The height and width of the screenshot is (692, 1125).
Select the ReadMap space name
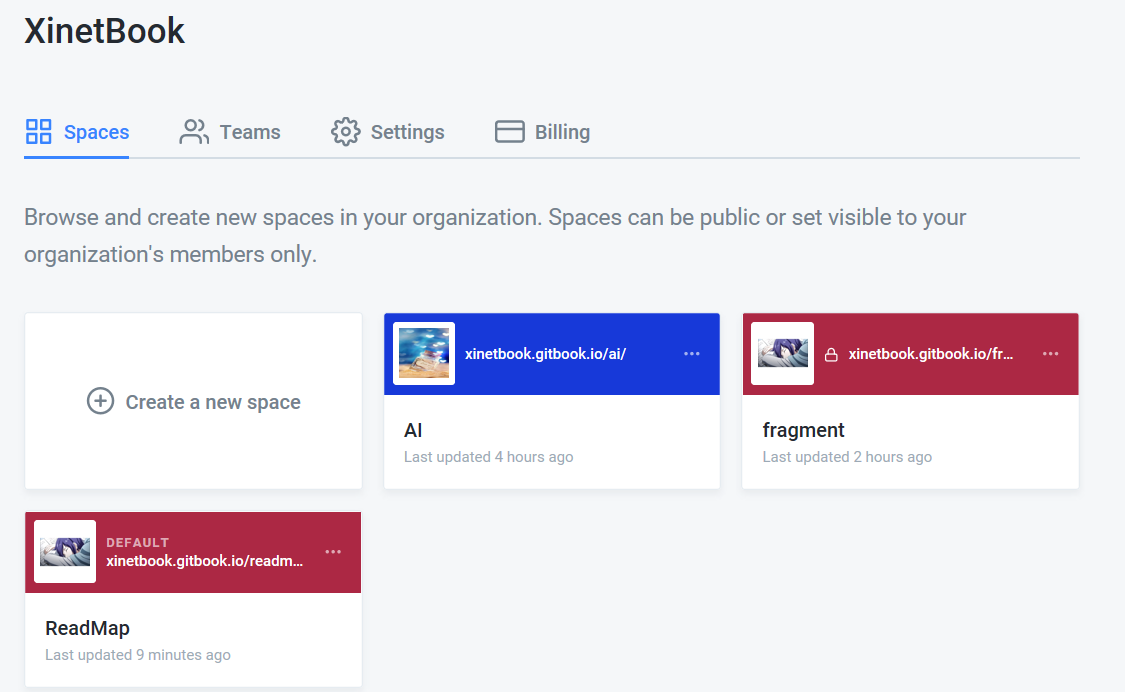click(87, 629)
